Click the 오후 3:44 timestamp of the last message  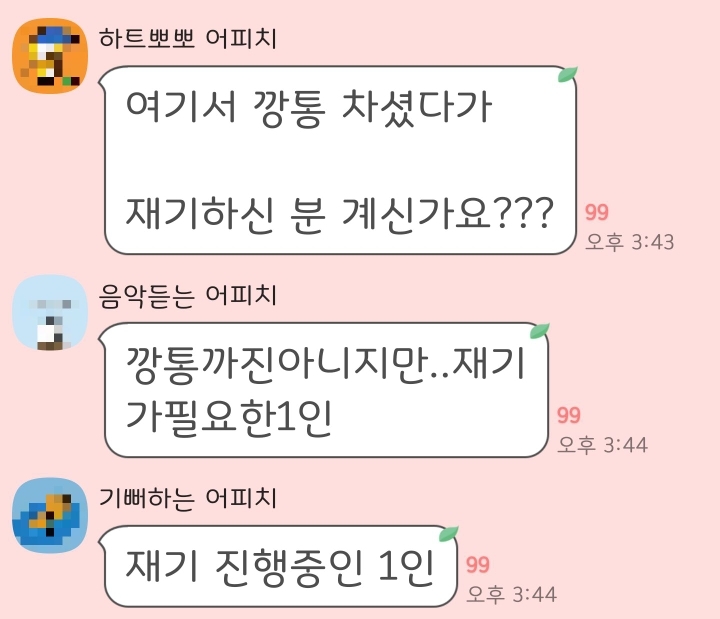(x=511, y=595)
